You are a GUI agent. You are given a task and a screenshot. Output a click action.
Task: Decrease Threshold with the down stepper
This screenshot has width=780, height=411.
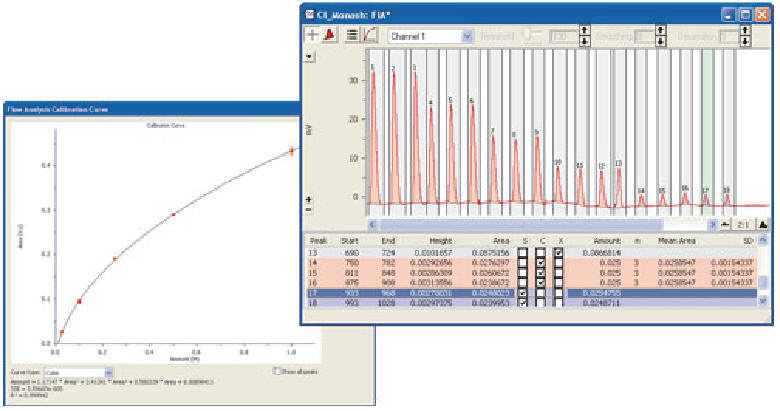(x=585, y=41)
